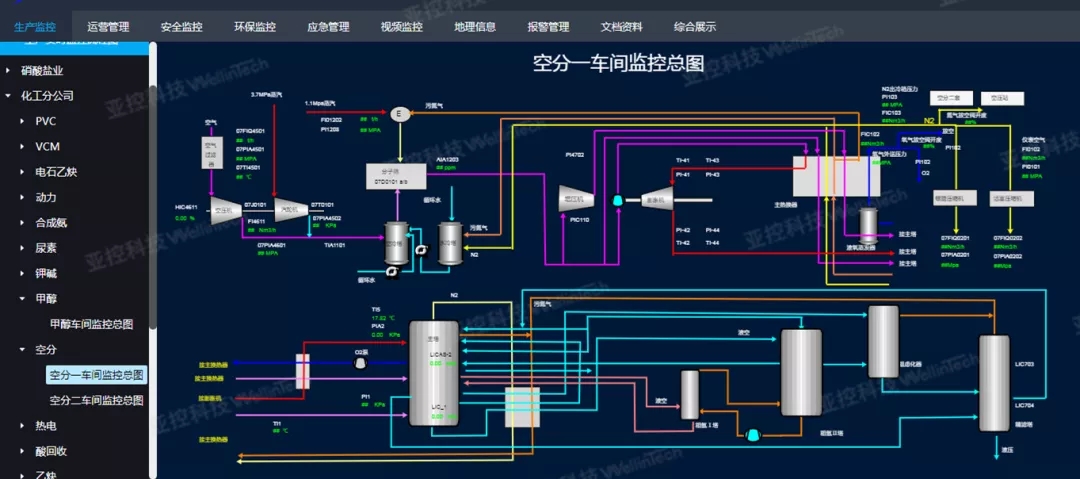
Task: Open the 视频监控 tab
Action: click(x=402, y=27)
